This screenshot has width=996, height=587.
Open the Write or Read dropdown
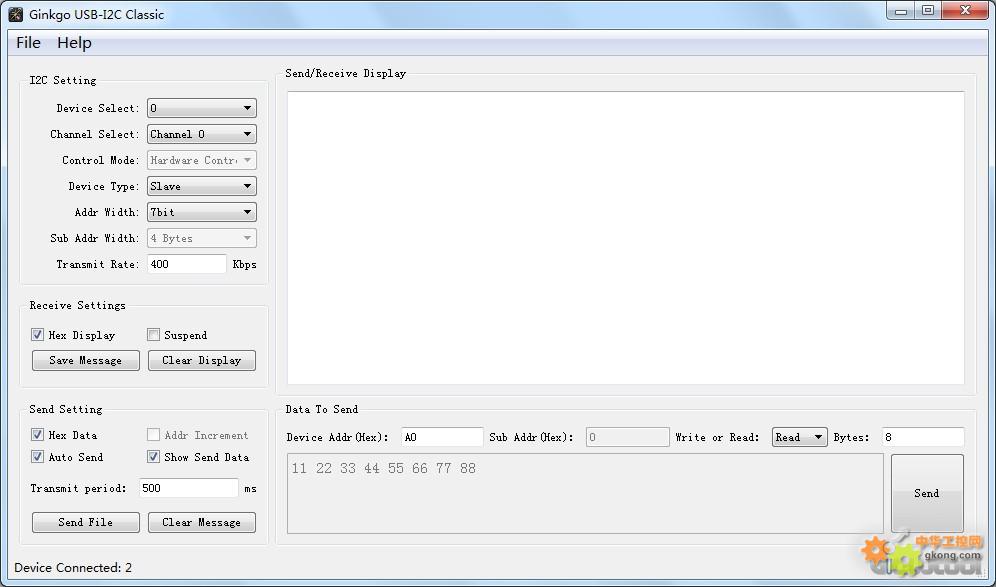click(x=800, y=437)
